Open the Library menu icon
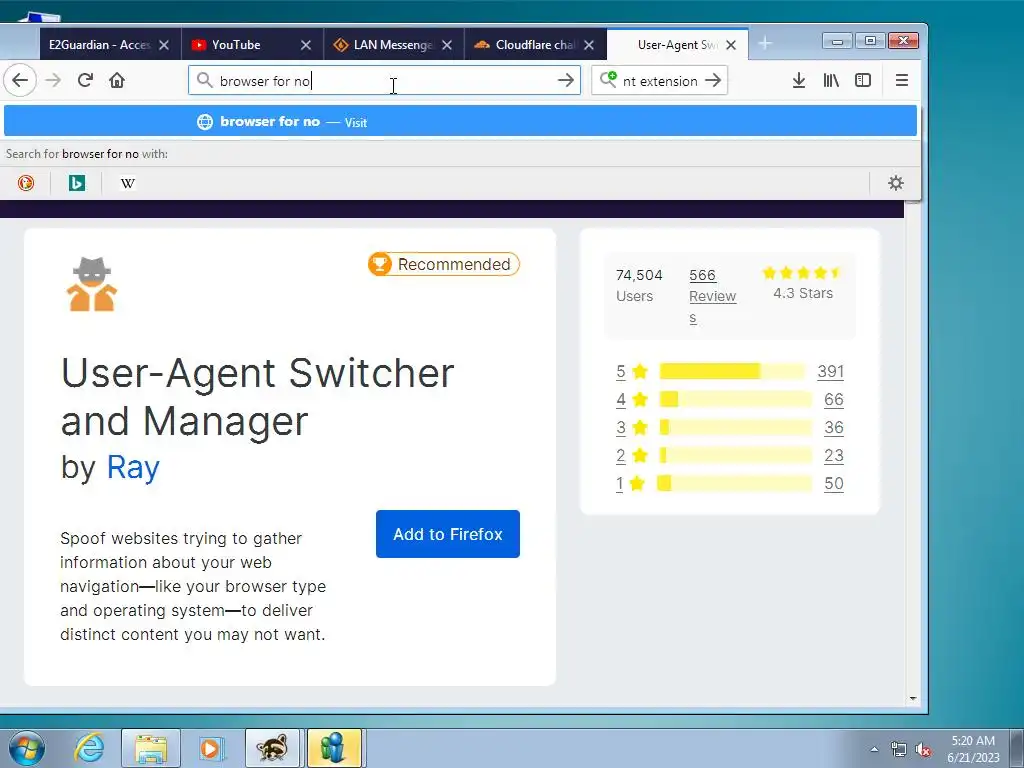The image size is (1024, 768). [x=831, y=80]
